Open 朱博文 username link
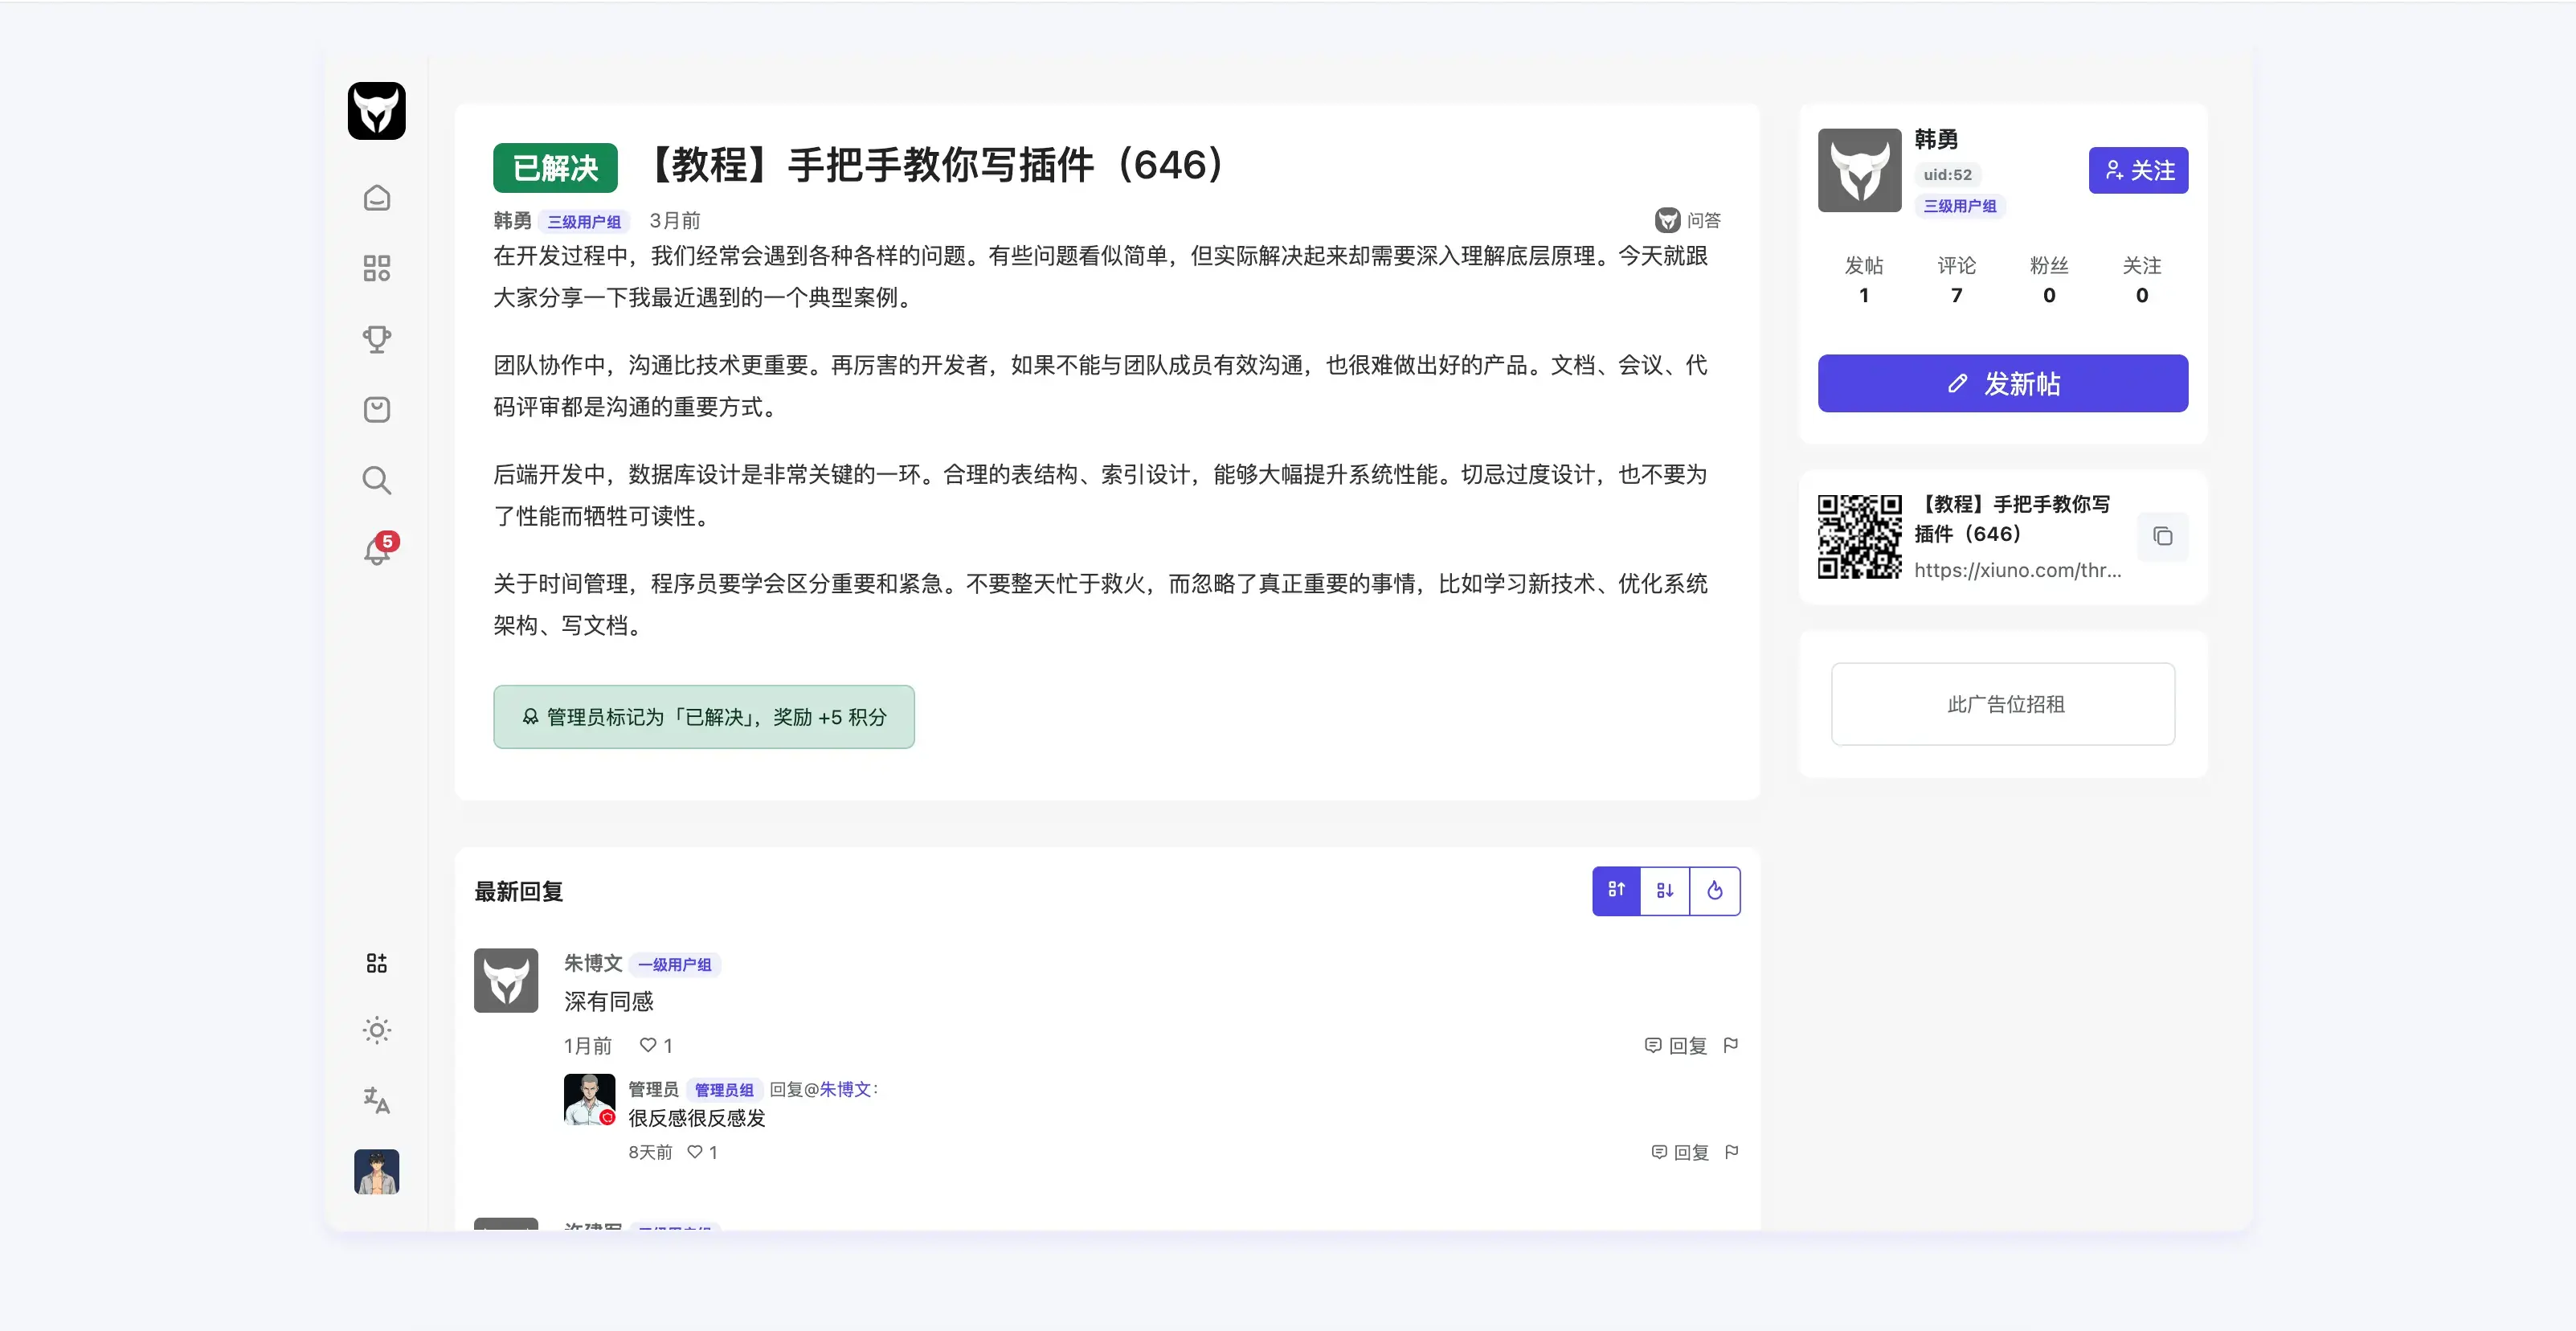The width and height of the screenshot is (2576, 1331). 593,963
